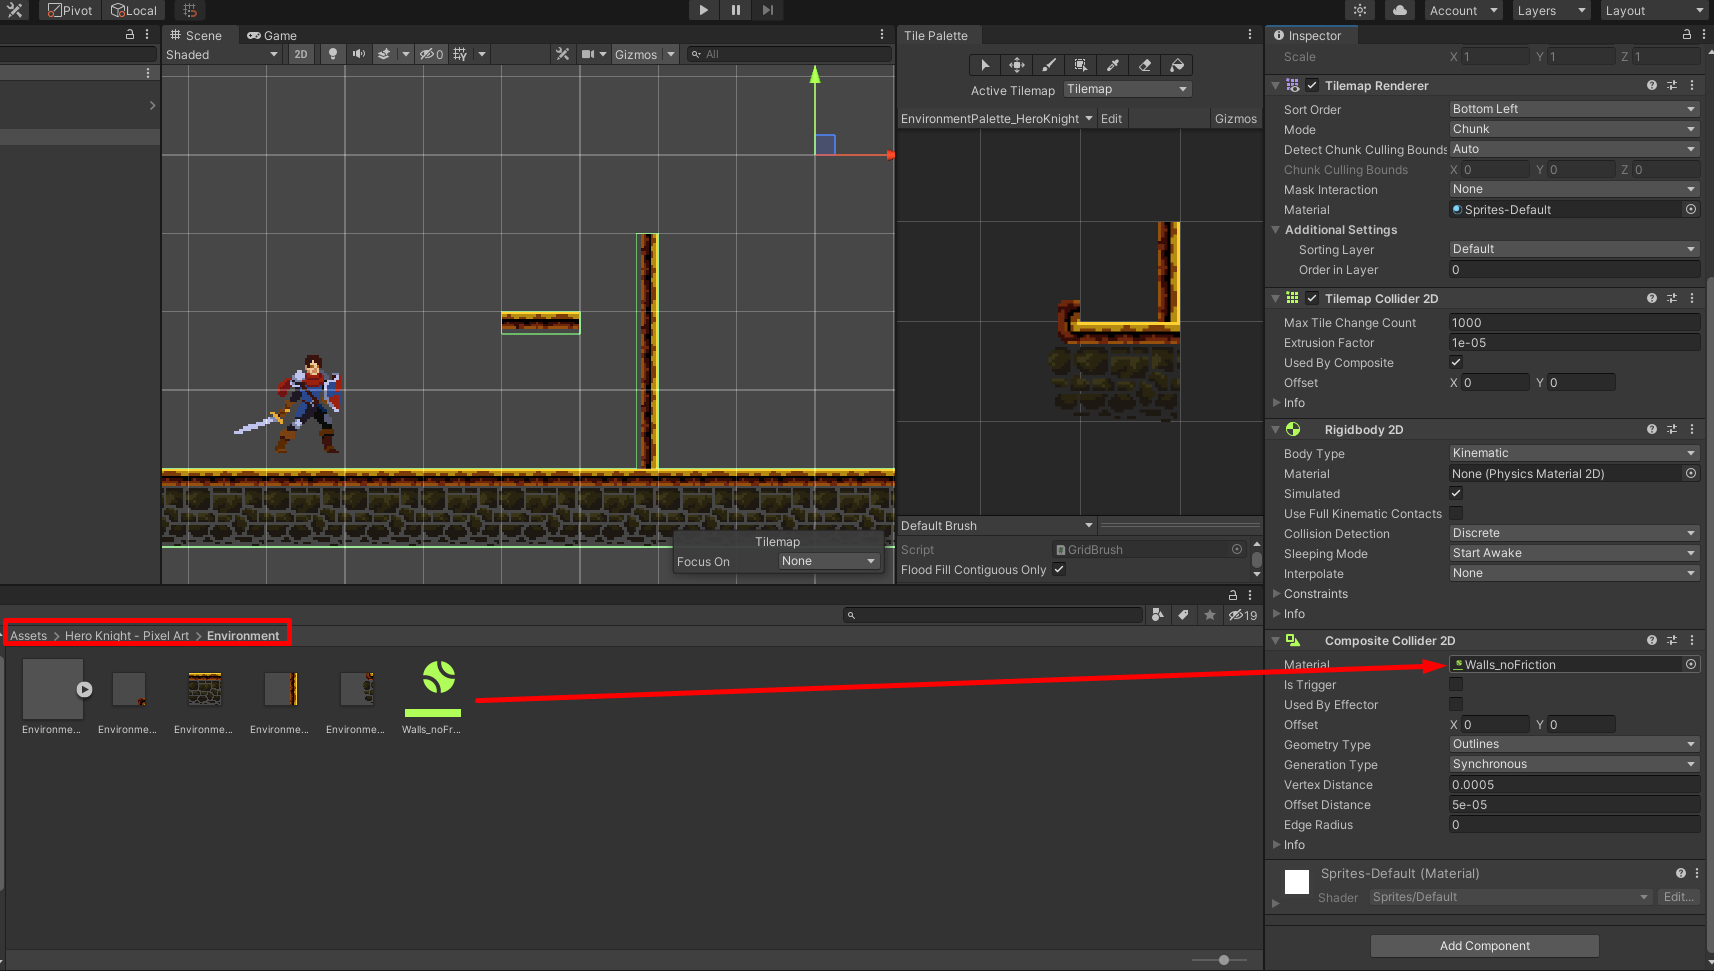Open the Environment folder breadcrumb link
The width and height of the screenshot is (1714, 971).
pos(244,635)
